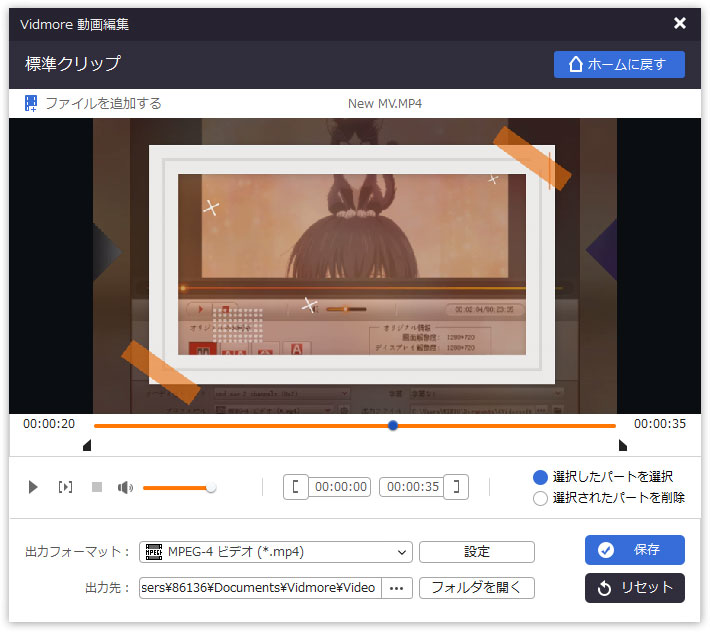Set start point with left bracket button

295,487
